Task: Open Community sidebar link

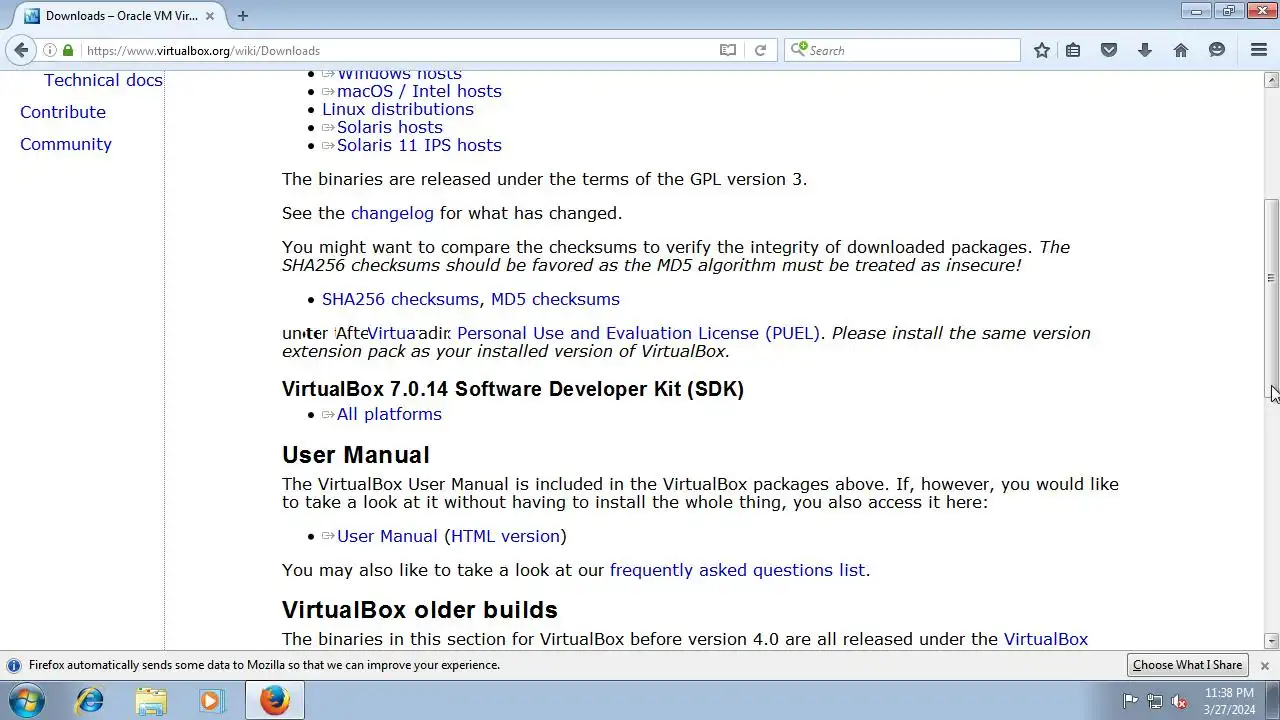Action: pos(66,144)
